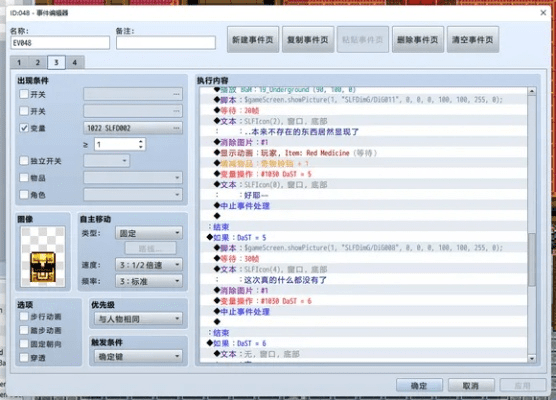Select command 变量操作 DaST = 5
556x400 pixels.
[x=363, y=174]
